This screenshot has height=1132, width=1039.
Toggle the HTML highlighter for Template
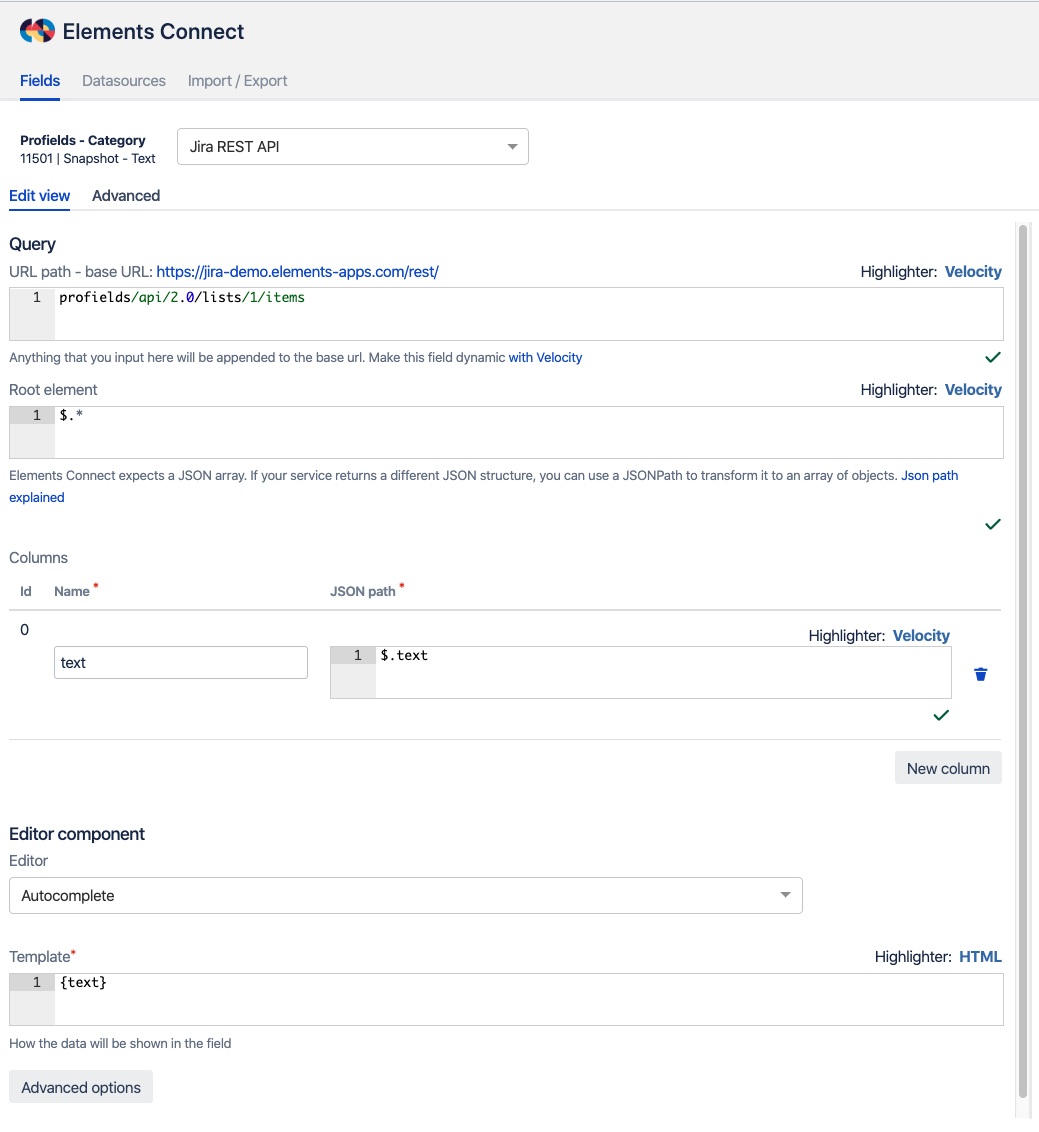(980, 957)
